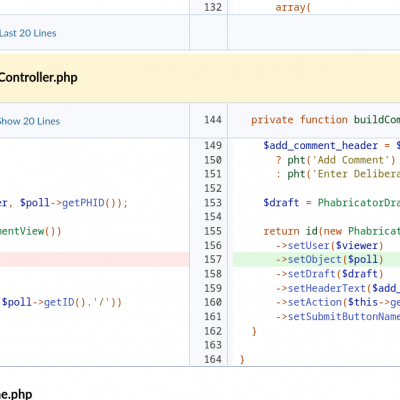This screenshot has width=400, height=400.
Task: Select added line number 157
Action: point(213,259)
